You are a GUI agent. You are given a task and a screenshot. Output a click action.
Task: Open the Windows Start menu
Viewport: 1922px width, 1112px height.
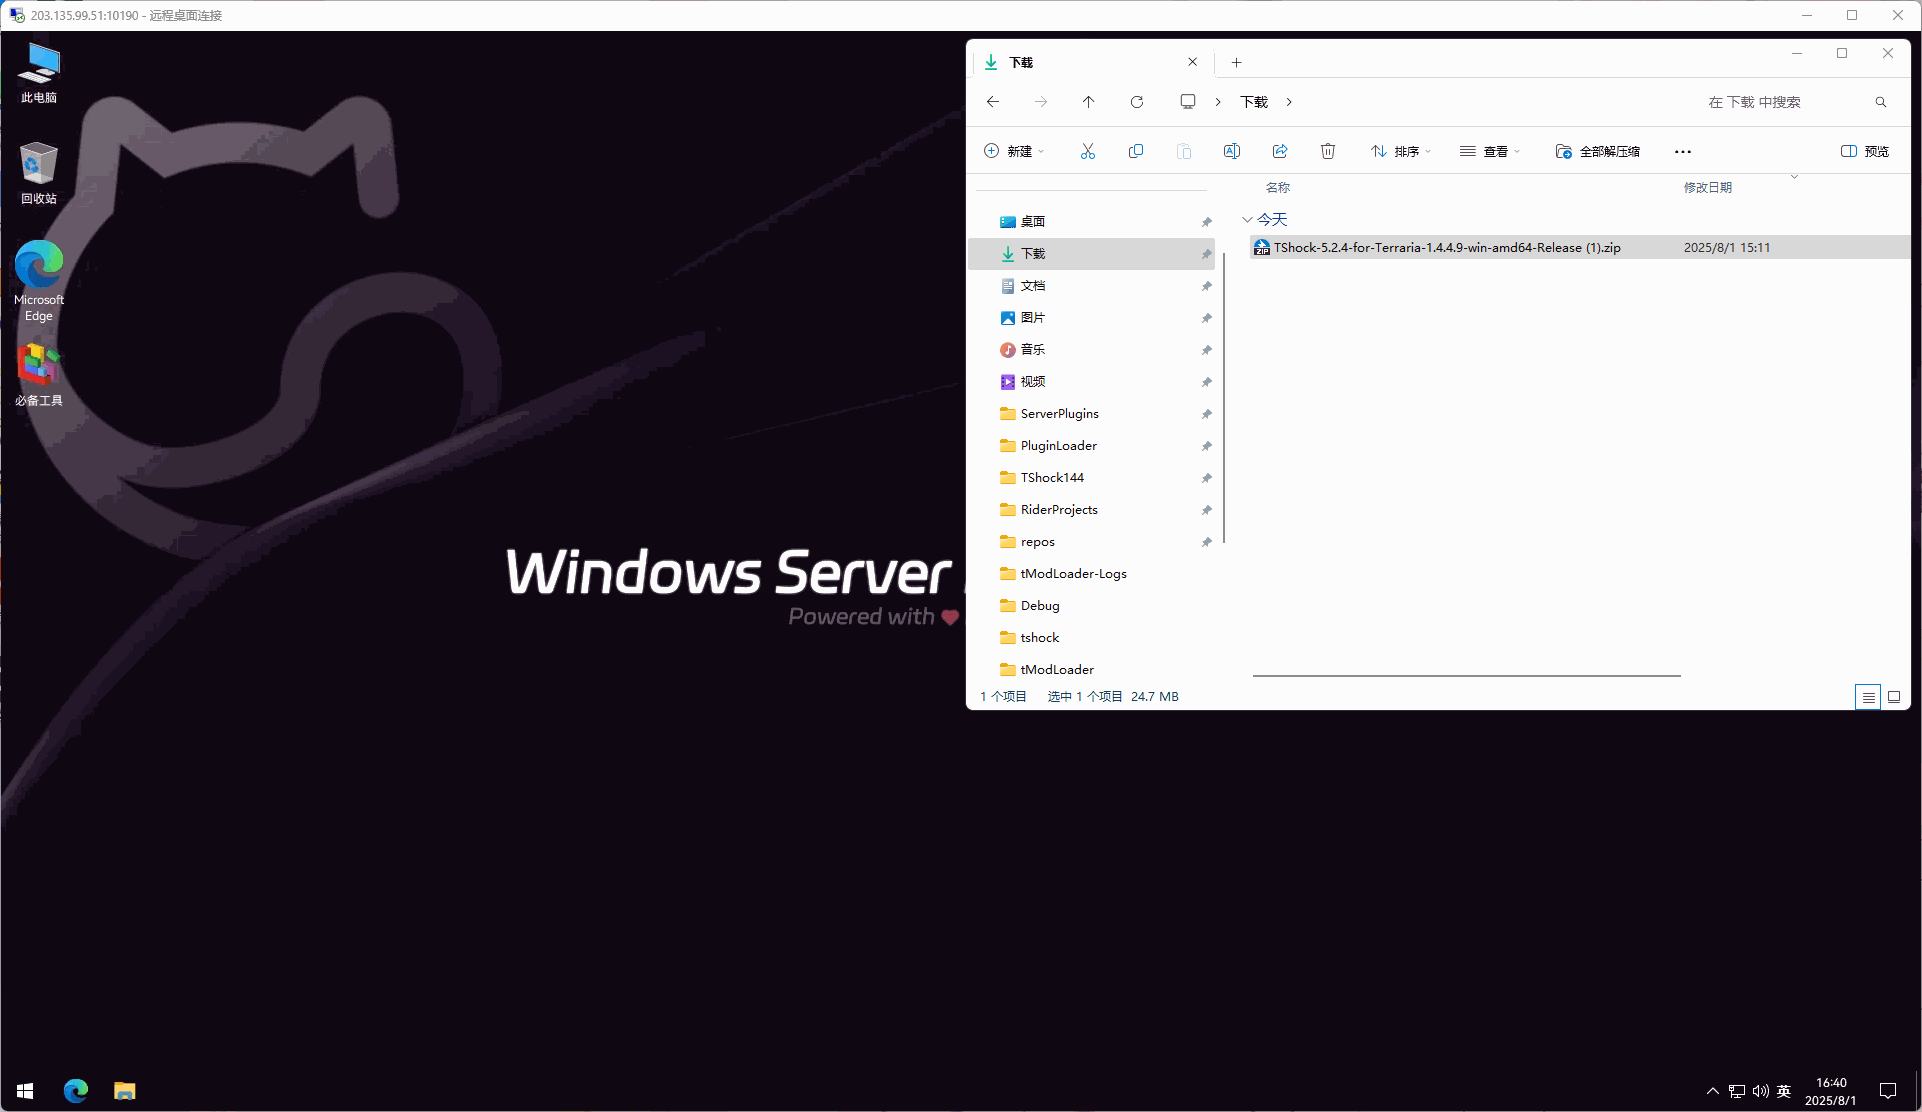pos(25,1091)
